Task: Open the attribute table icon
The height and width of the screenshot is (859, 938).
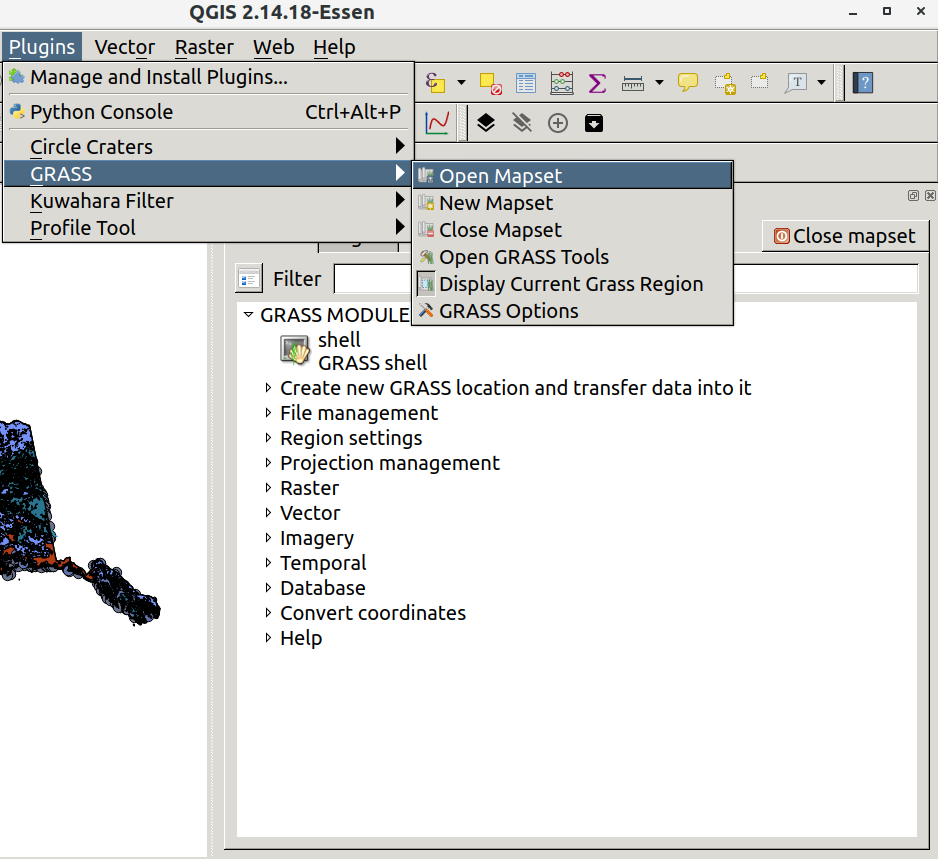Action: tap(526, 83)
